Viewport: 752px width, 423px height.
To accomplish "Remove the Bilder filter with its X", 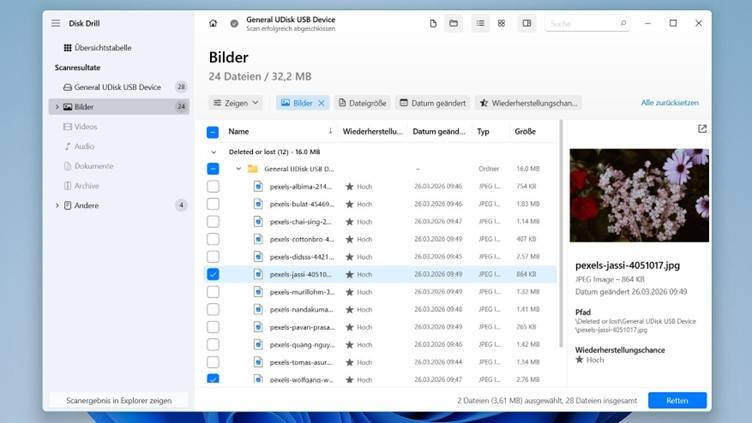I will click(321, 103).
